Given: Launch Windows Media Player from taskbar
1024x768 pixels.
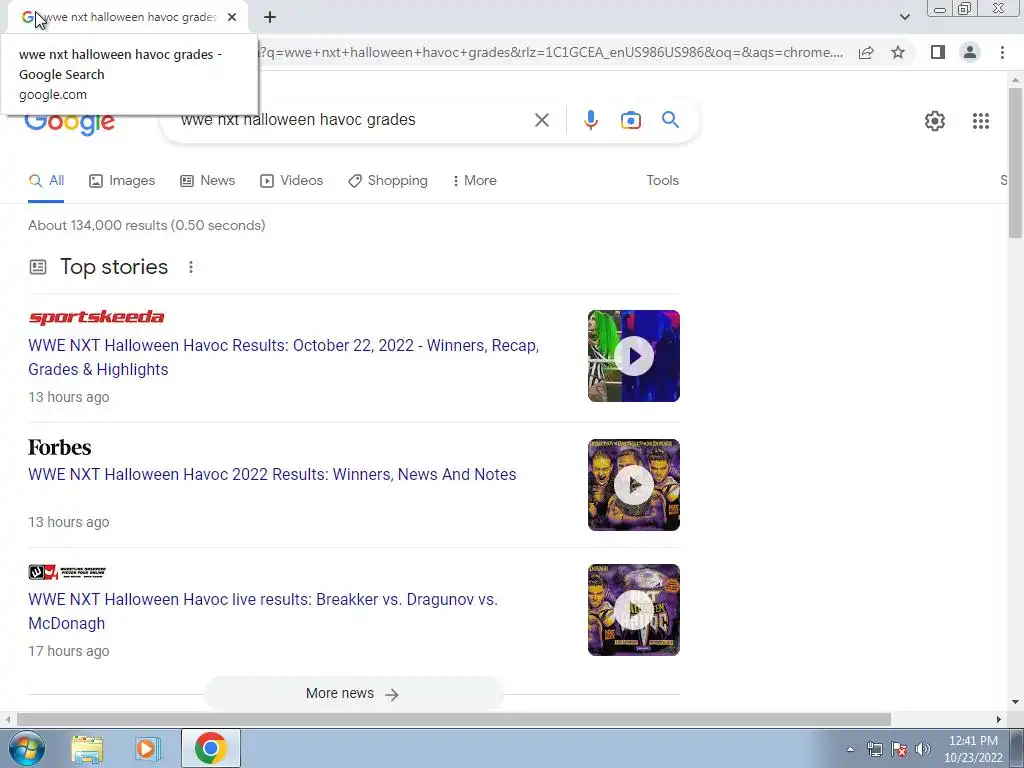Looking at the screenshot, I should point(148,748).
